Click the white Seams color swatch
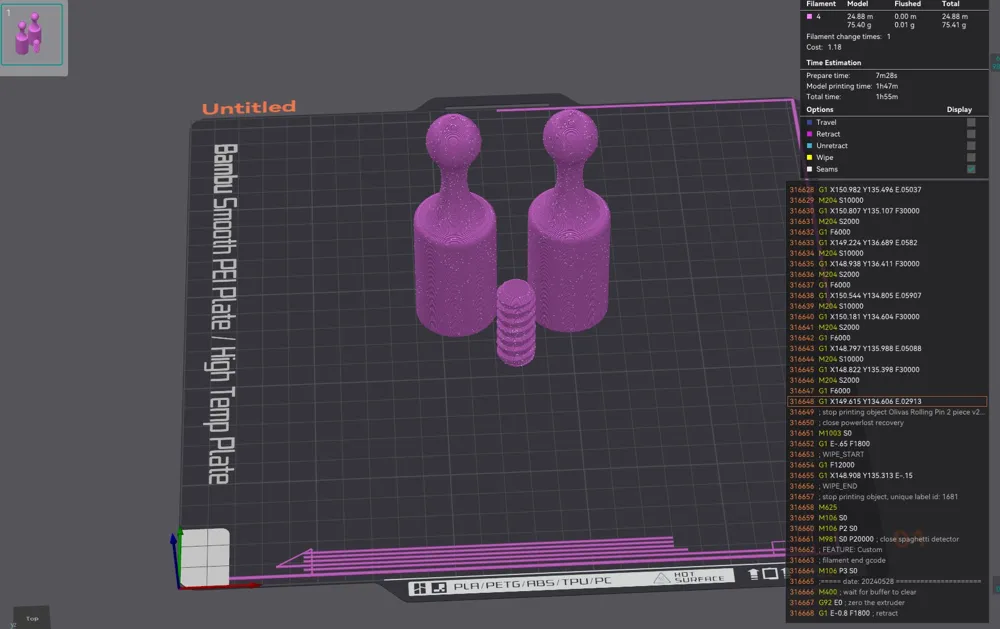This screenshot has width=1000, height=629. (809, 169)
